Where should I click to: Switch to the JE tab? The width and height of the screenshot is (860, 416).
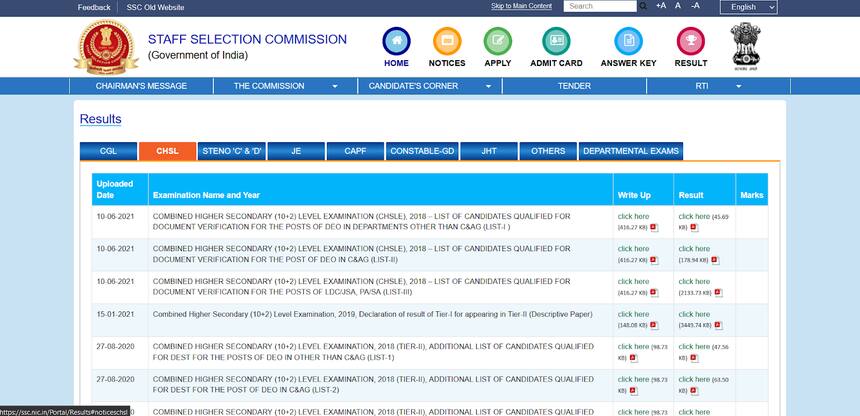click(296, 151)
